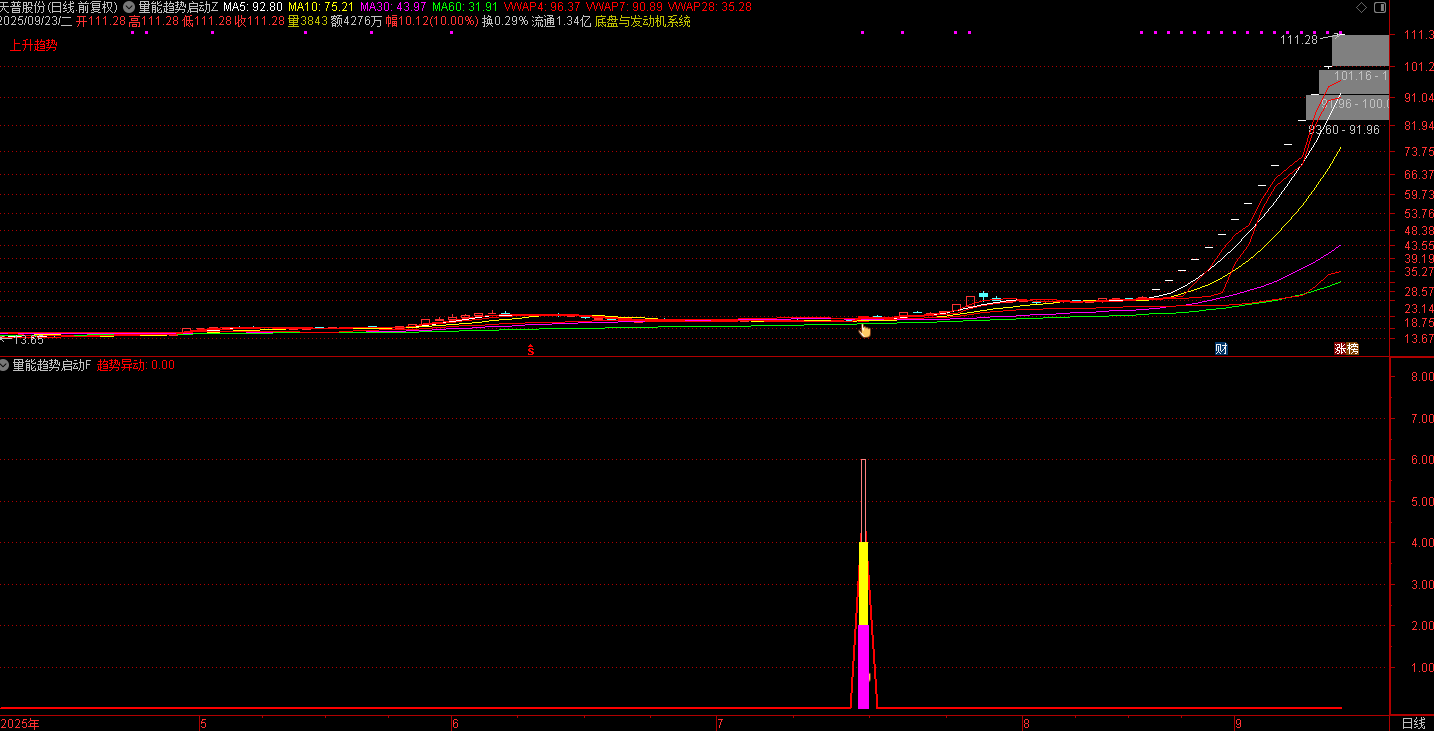Click the 趋势异动: 0.00 value

coord(135,365)
